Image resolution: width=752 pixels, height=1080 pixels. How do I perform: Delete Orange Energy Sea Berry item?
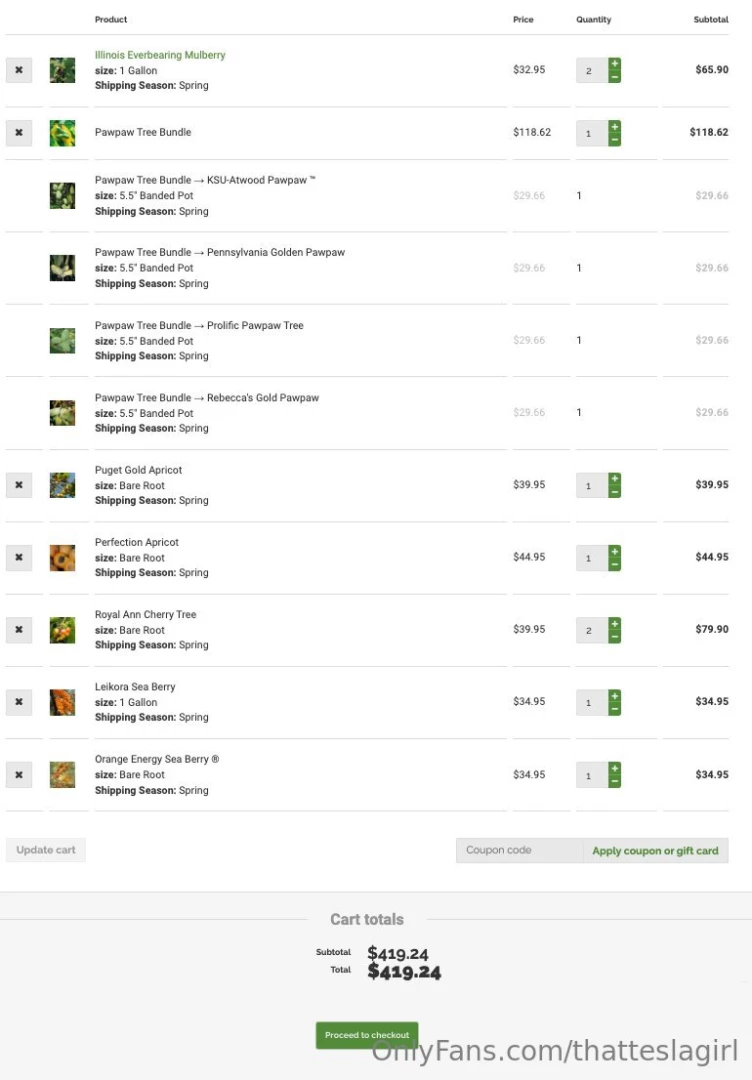(19, 774)
